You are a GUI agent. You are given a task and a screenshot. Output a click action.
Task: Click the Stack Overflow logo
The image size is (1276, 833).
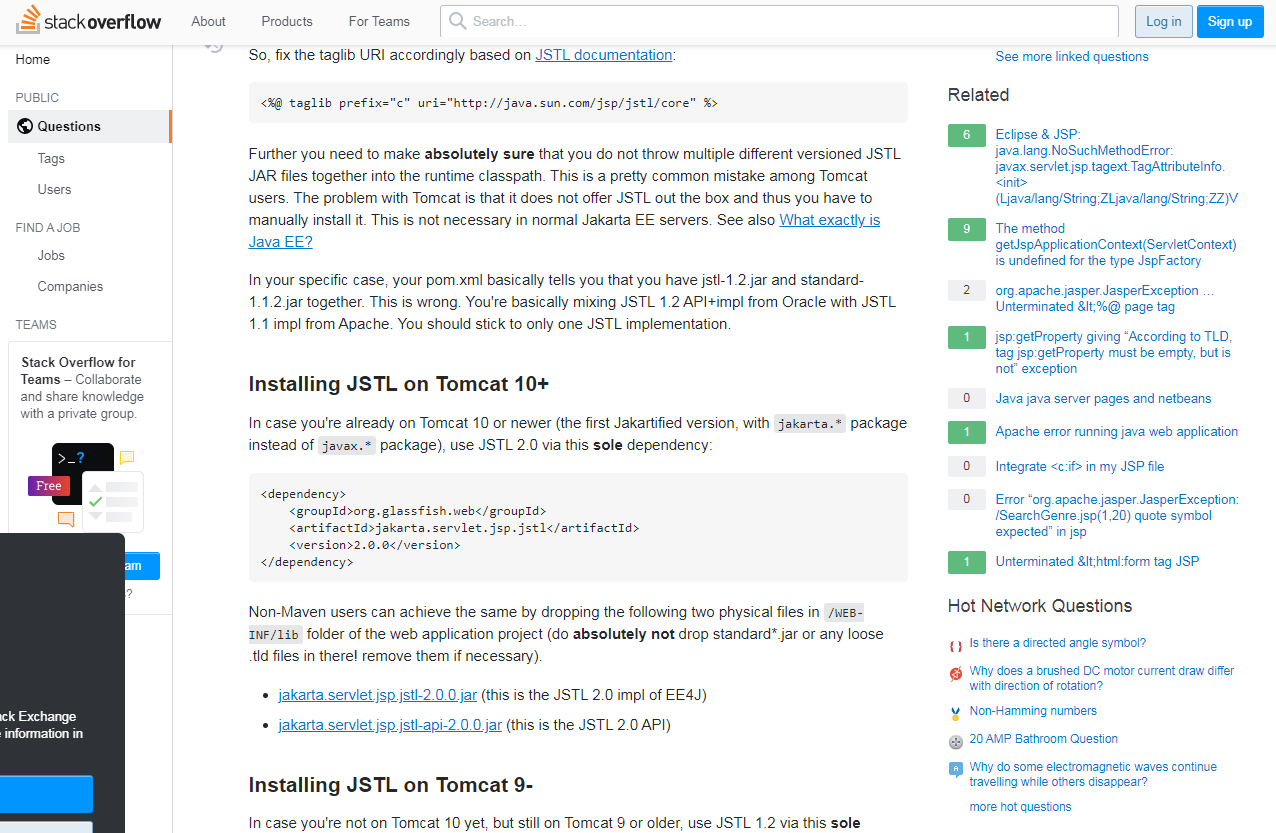click(88, 20)
